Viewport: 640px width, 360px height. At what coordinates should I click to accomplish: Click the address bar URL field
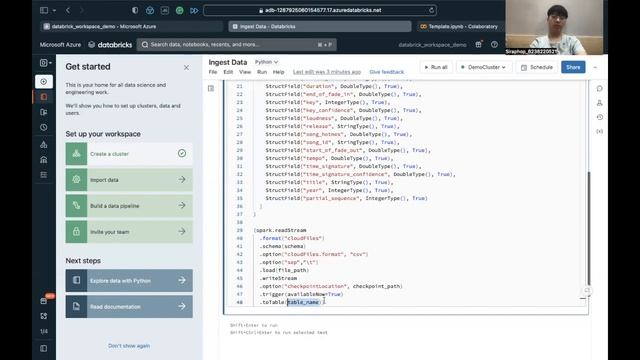point(320,10)
